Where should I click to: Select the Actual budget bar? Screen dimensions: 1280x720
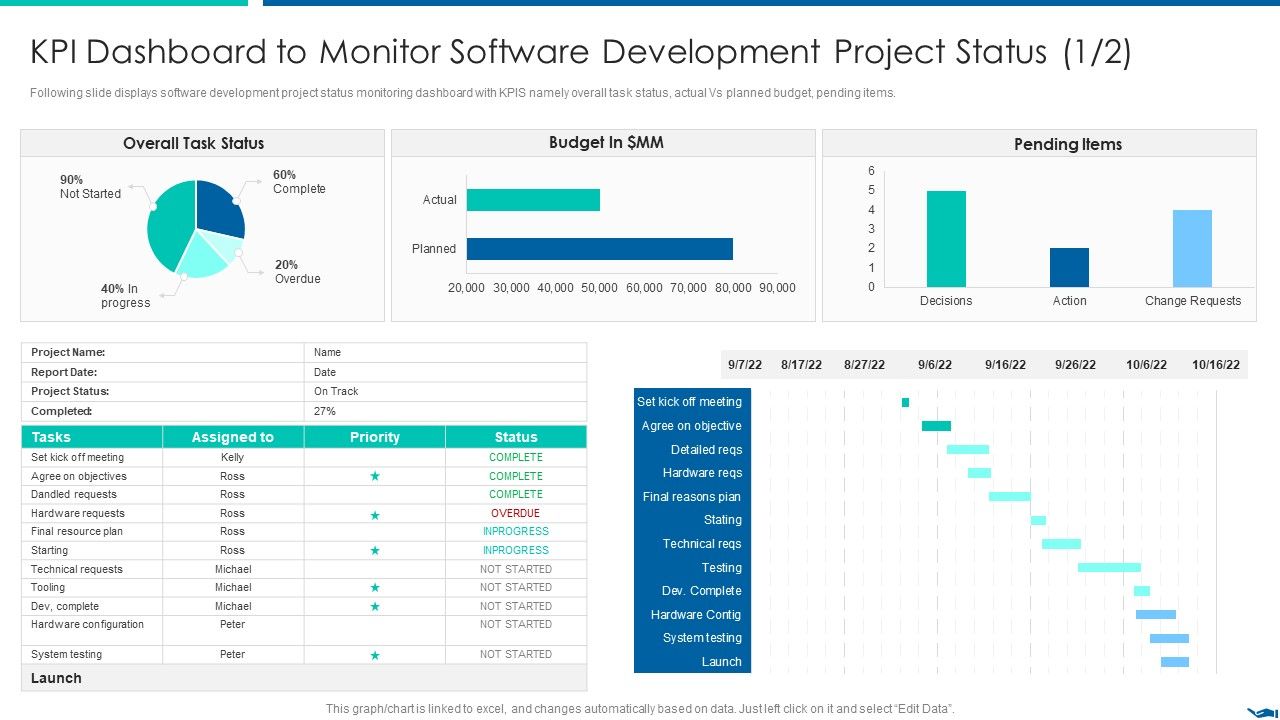click(533, 199)
